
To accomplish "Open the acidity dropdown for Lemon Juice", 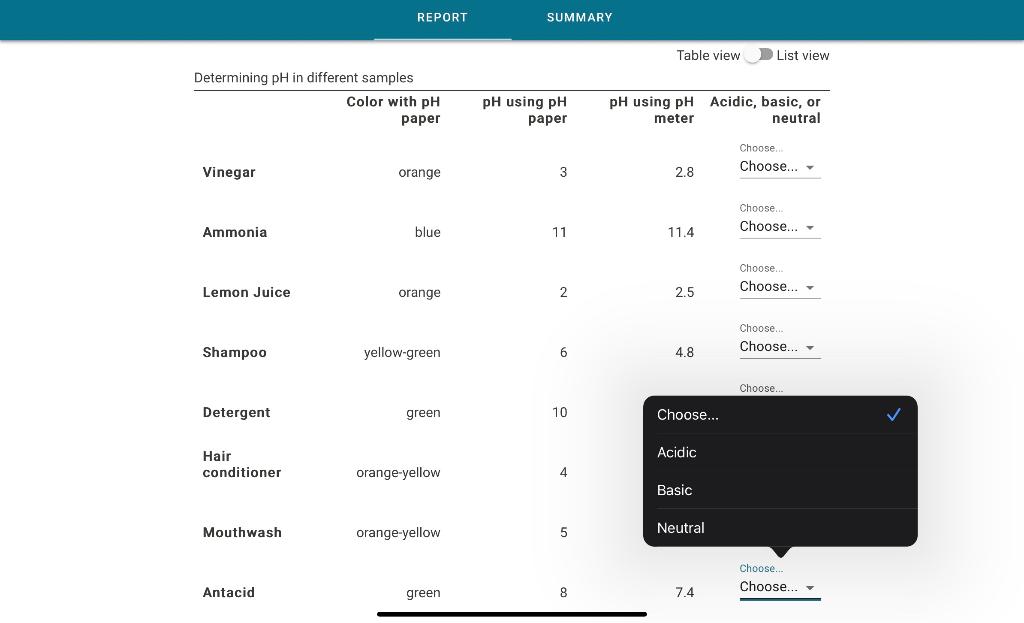I will click(770, 287).
